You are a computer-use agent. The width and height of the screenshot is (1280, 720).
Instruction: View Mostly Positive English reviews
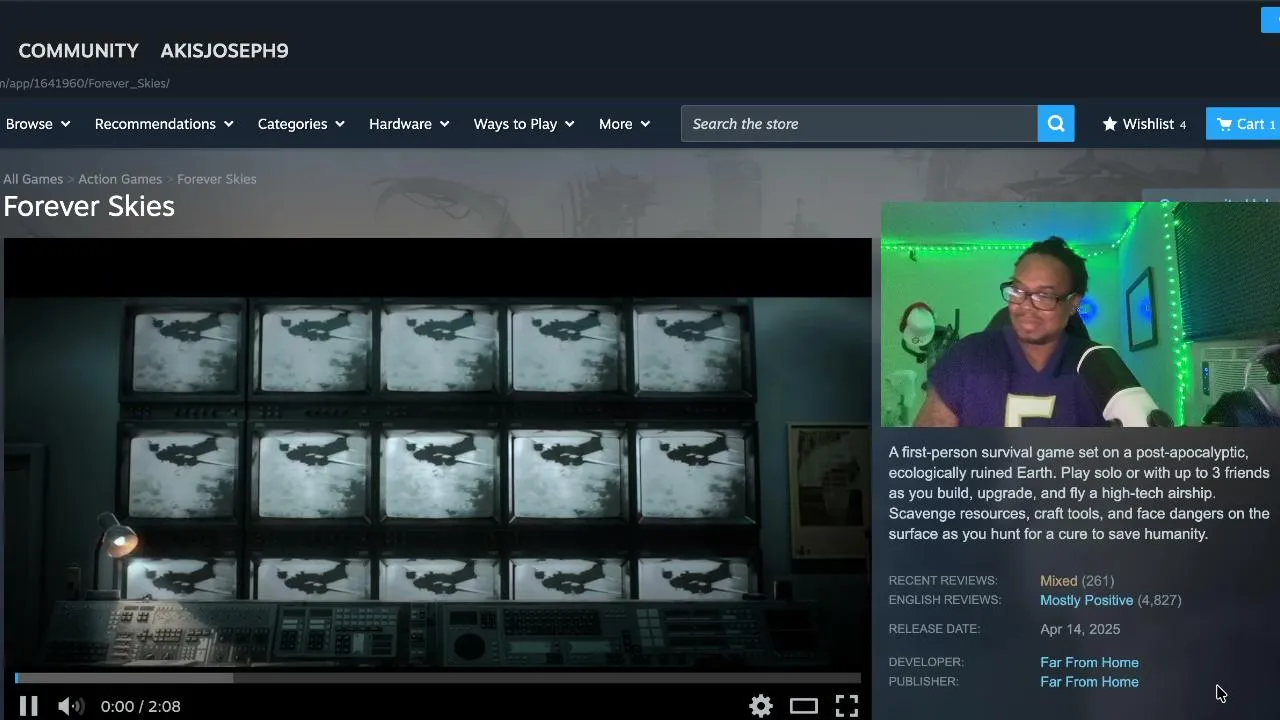click(x=1086, y=600)
